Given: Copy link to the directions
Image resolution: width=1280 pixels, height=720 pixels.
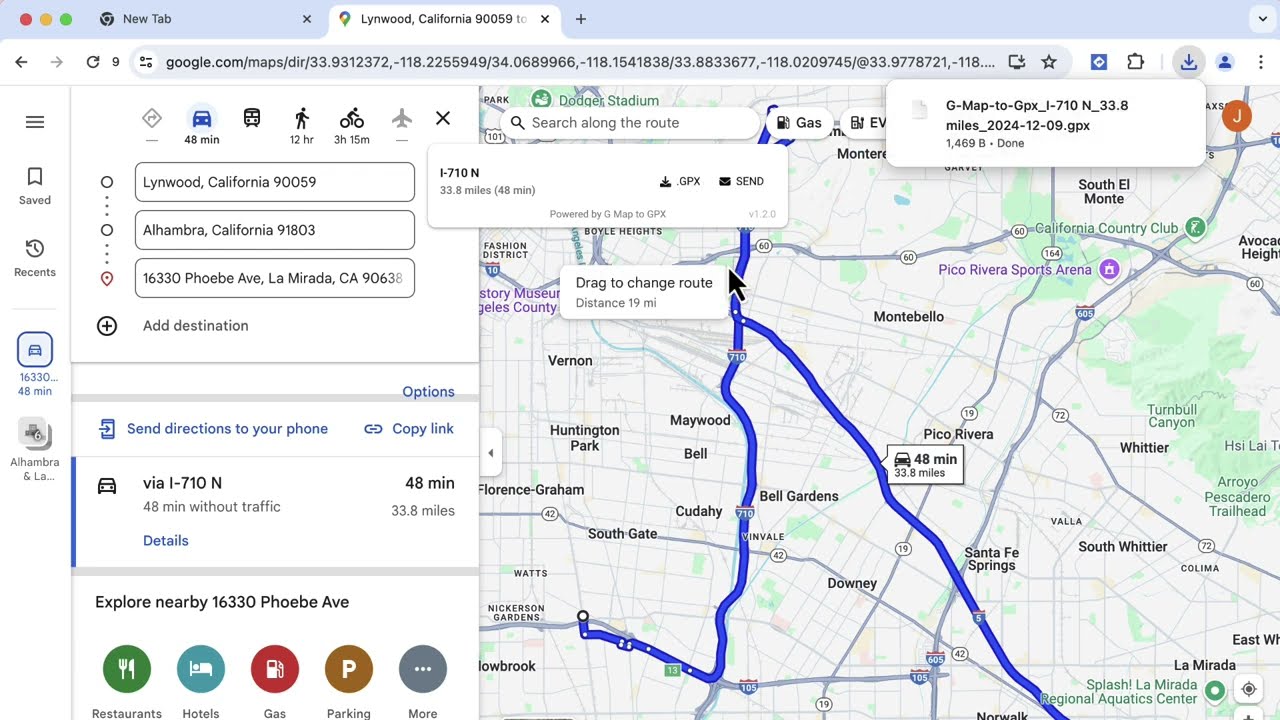Looking at the screenshot, I should point(409,429).
